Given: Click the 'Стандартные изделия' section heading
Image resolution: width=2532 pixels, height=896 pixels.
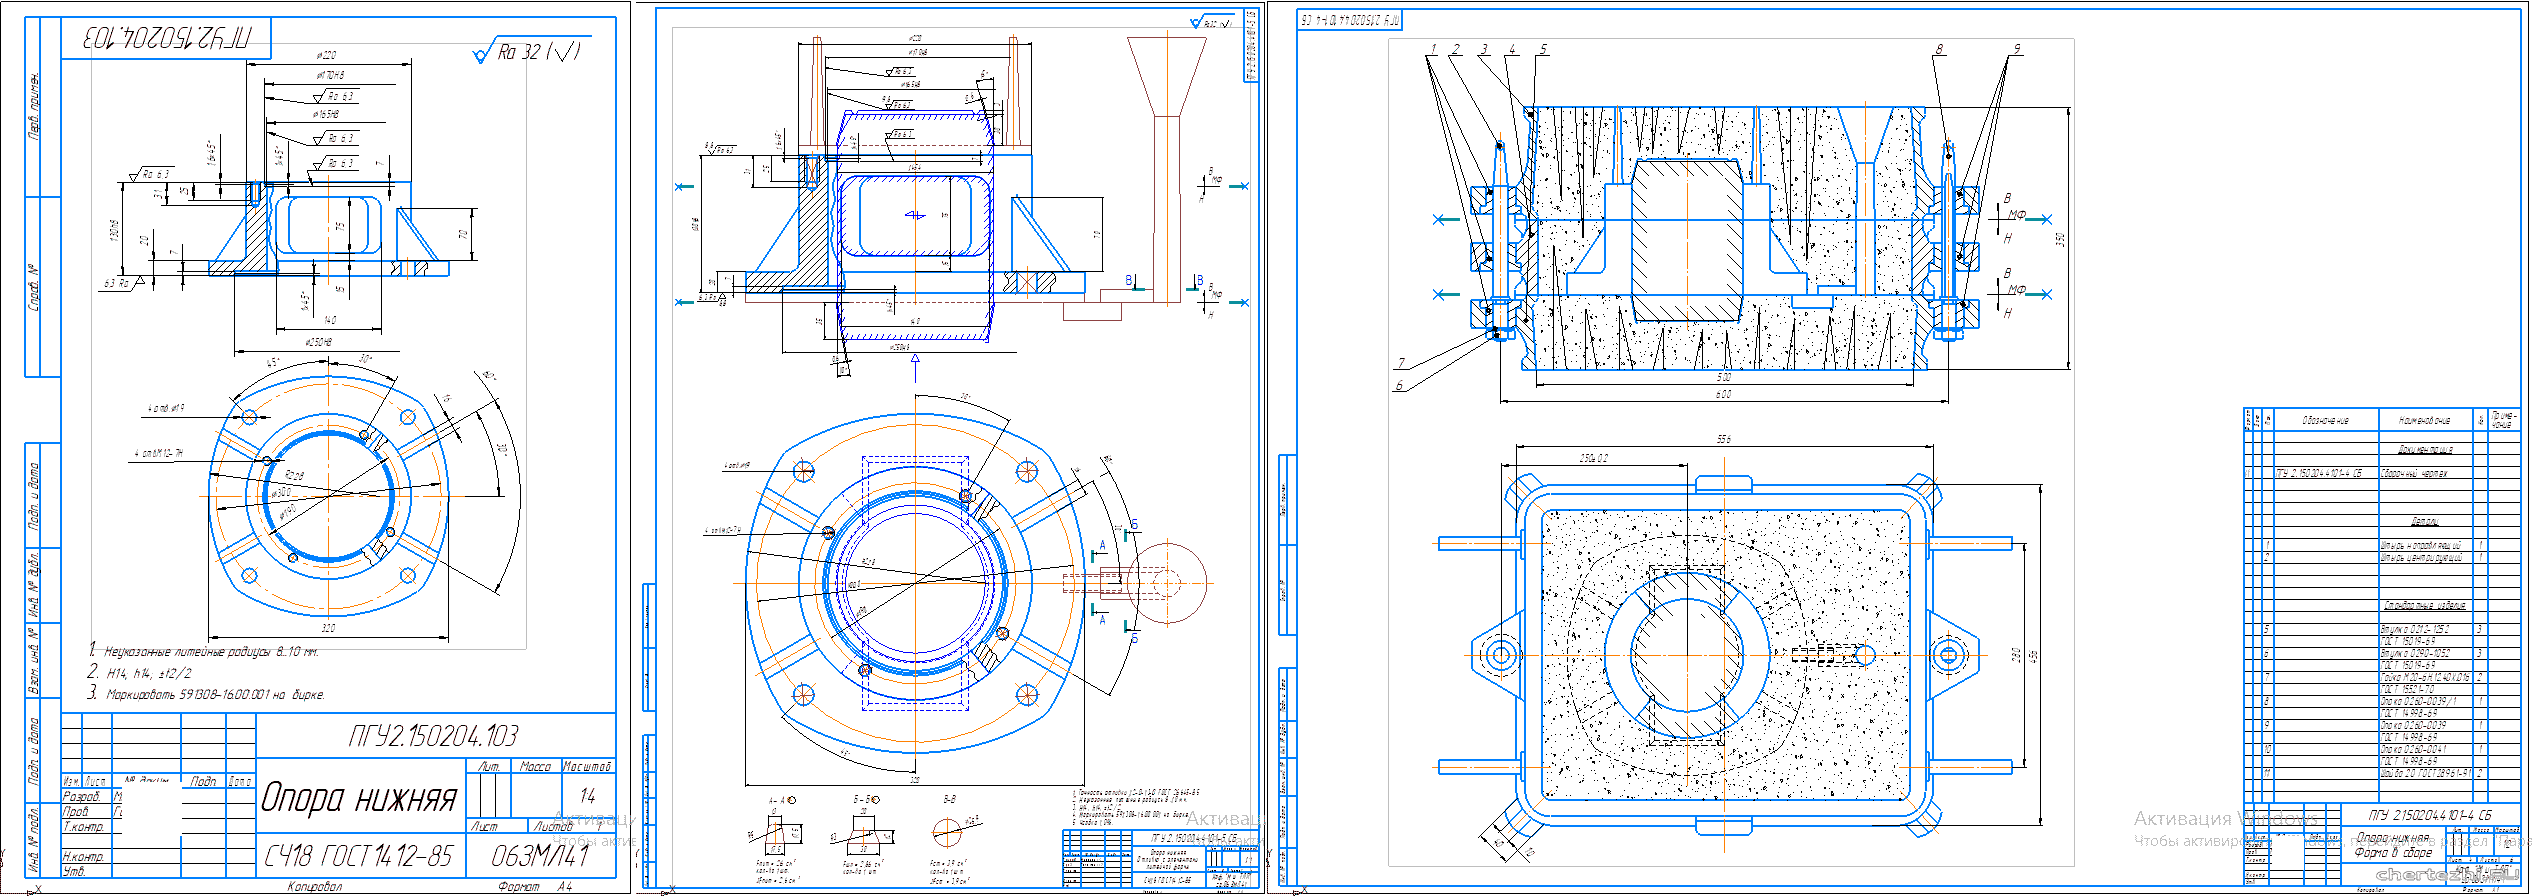Looking at the screenshot, I should pos(2424,605).
